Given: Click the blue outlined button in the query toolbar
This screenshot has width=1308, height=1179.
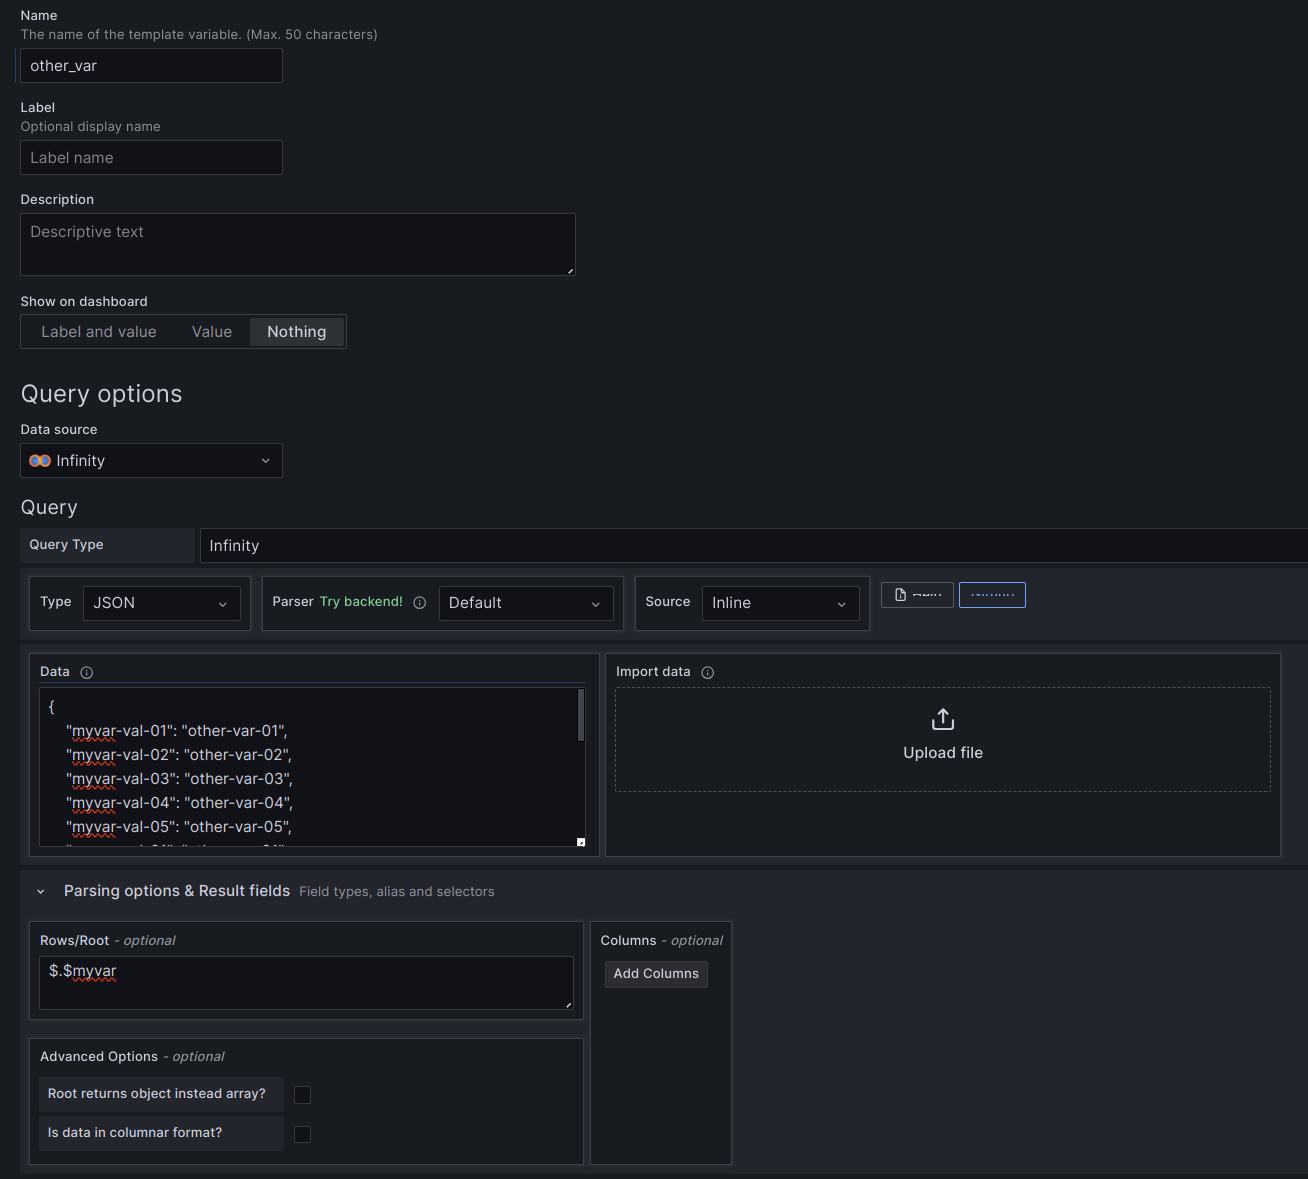Looking at the screenshot, I should pos(992,594).
